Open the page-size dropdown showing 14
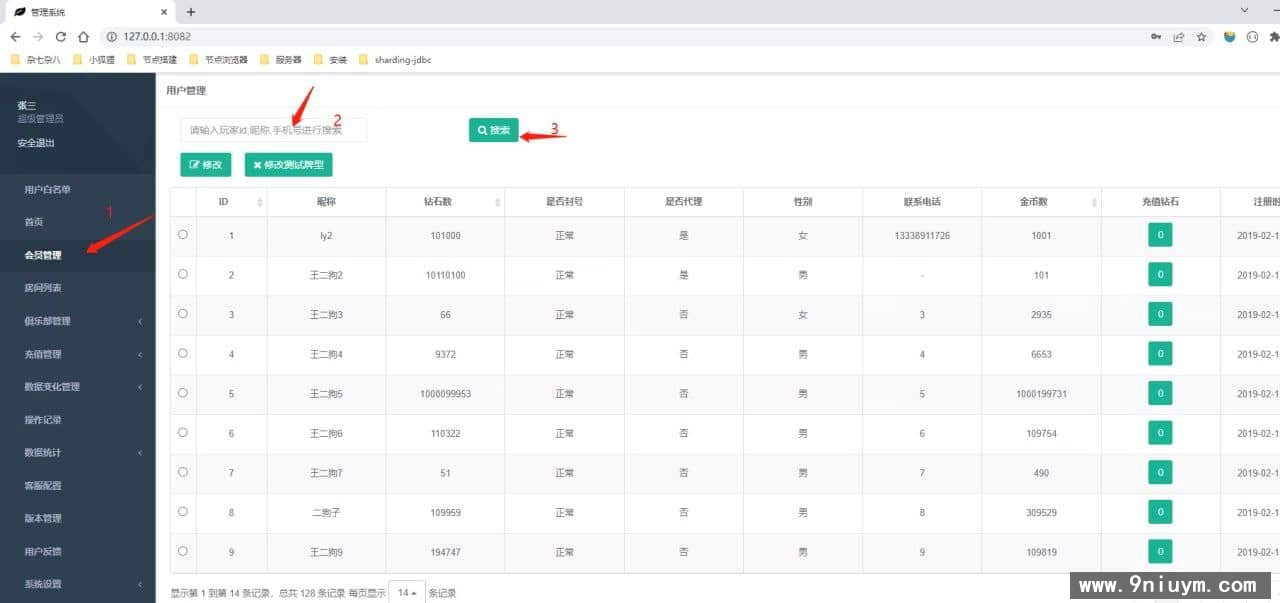 406,593
